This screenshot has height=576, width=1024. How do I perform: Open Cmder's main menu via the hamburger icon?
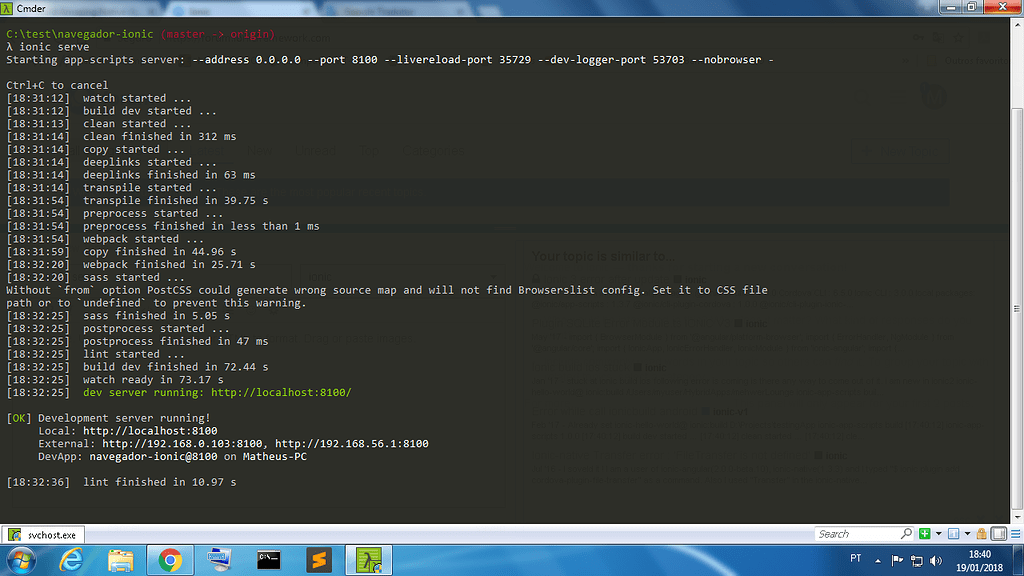tap(1015, 533)
